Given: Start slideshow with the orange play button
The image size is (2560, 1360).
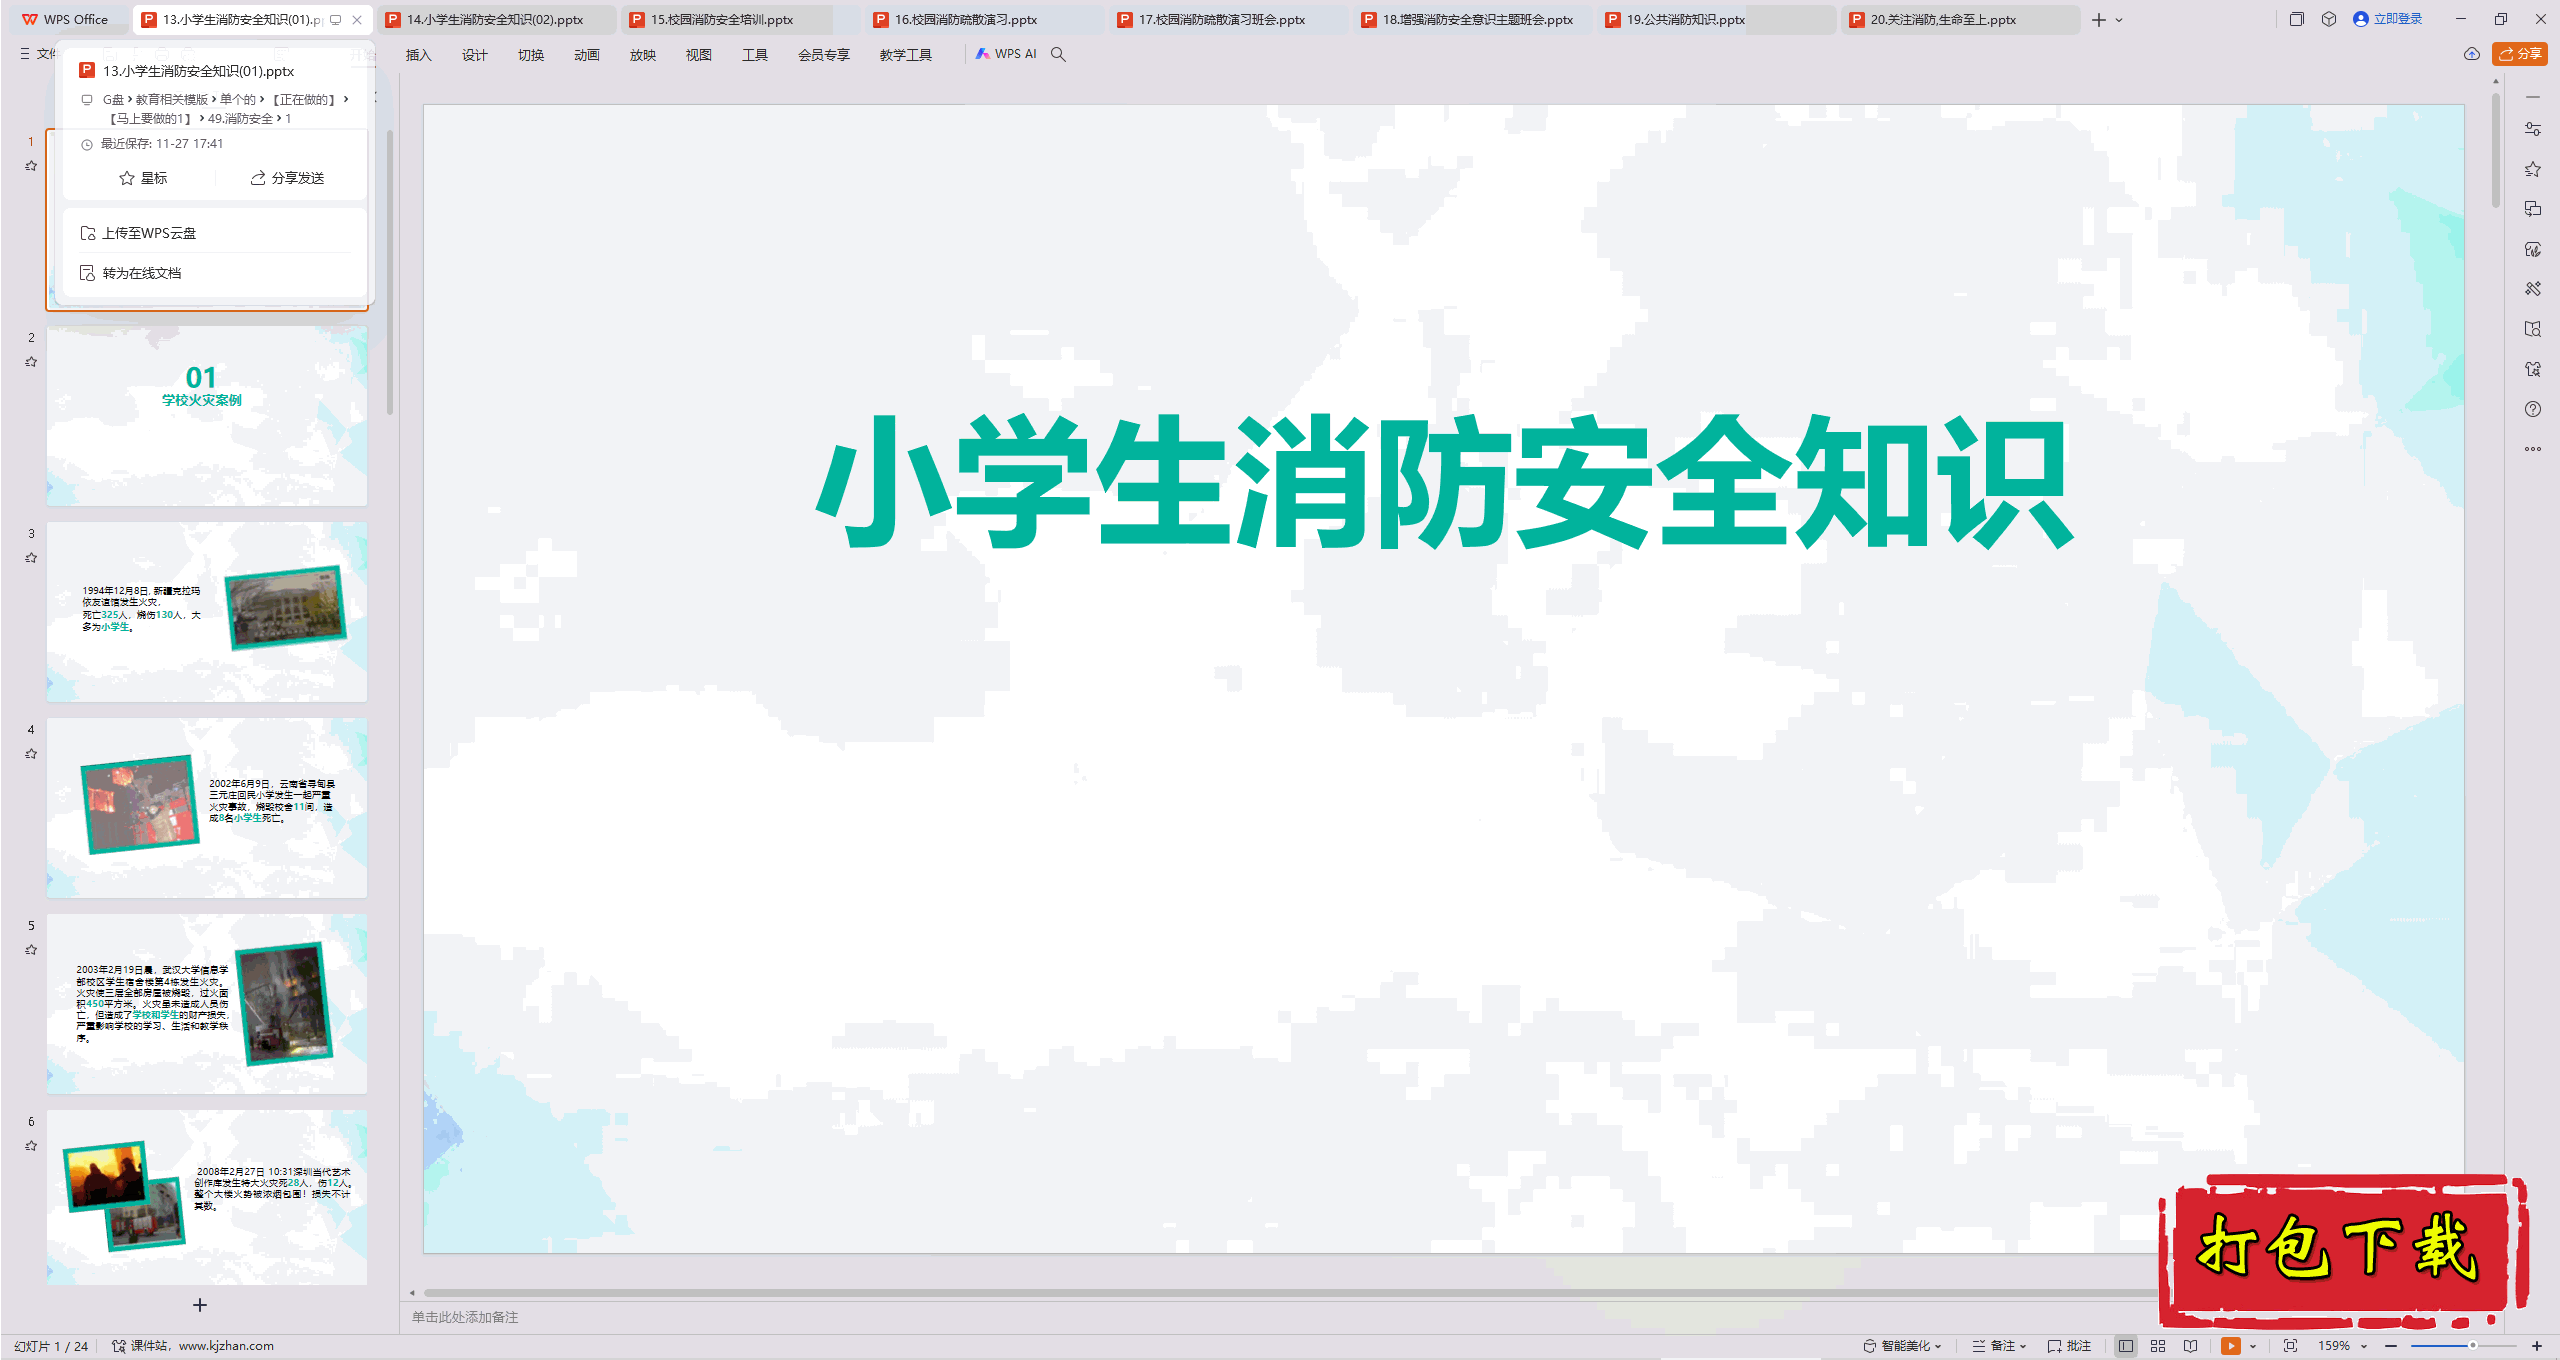Looking at the screenshot, I should pyautogui.click(x=2230, y=1346).
